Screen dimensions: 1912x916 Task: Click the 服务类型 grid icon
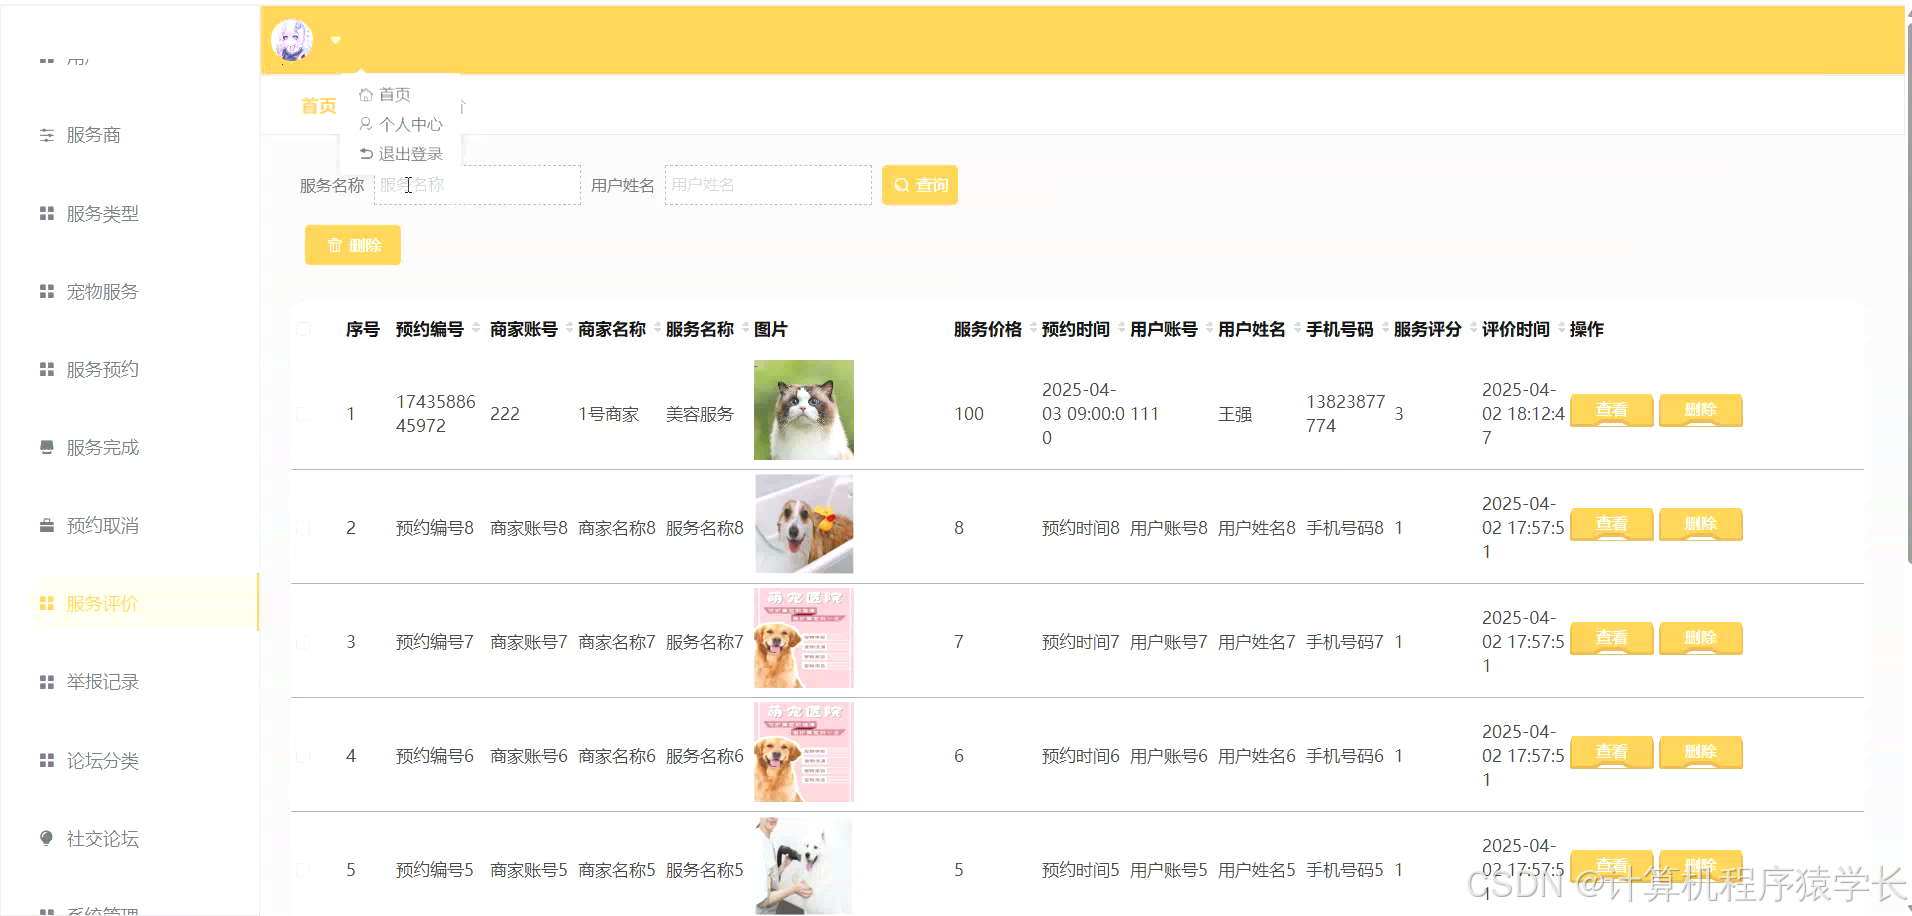(x=46, y=213)
